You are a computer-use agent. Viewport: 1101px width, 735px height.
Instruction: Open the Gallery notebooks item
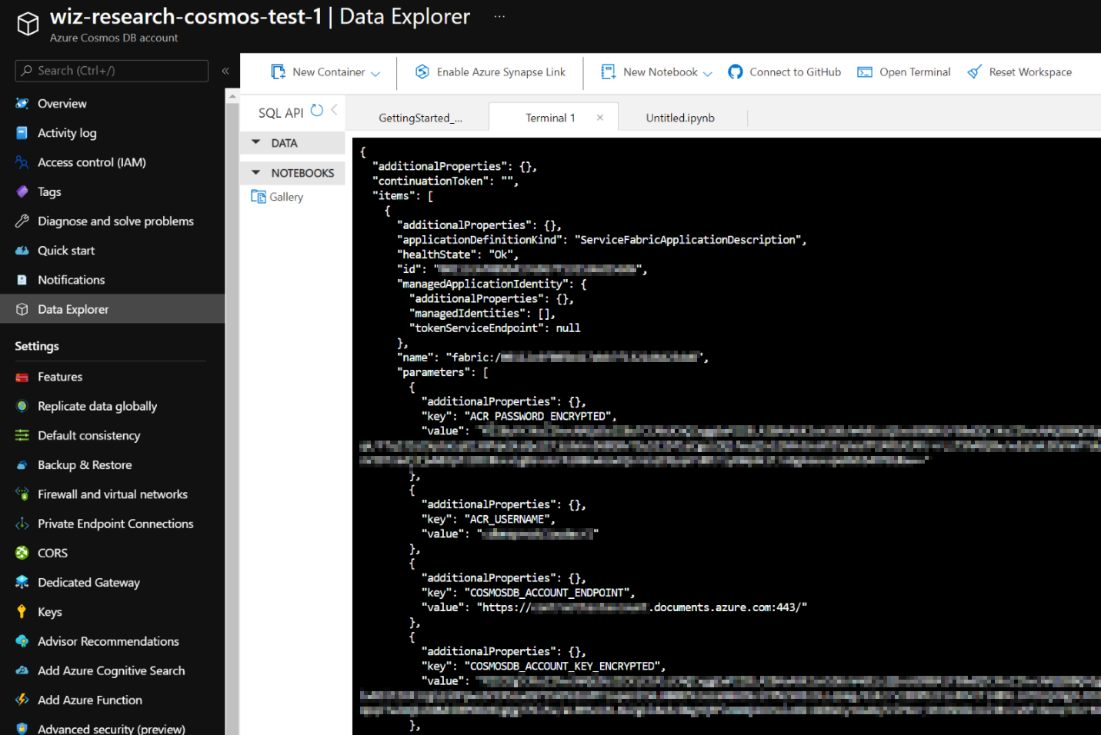pyautogui.click(x=278, y=197)
